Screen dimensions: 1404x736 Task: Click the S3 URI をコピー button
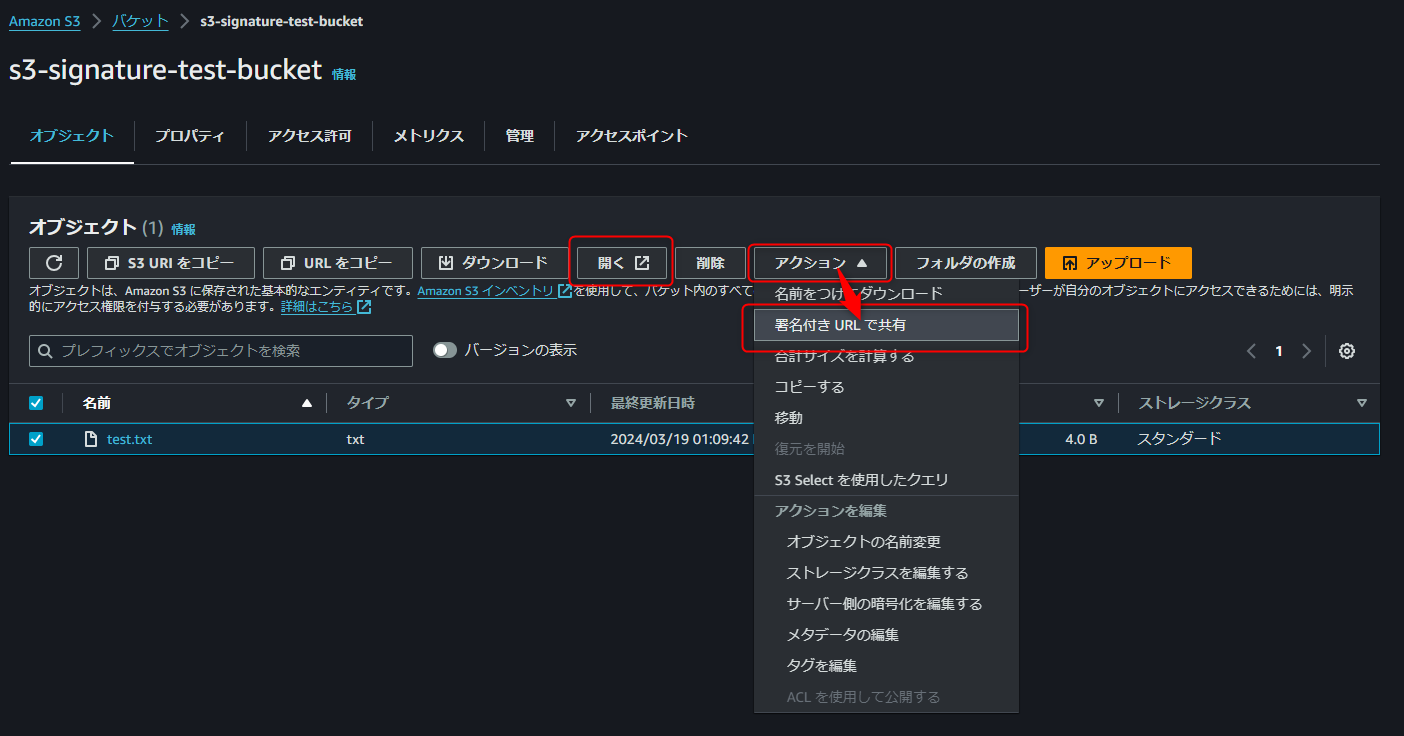[x=171, y=263]
